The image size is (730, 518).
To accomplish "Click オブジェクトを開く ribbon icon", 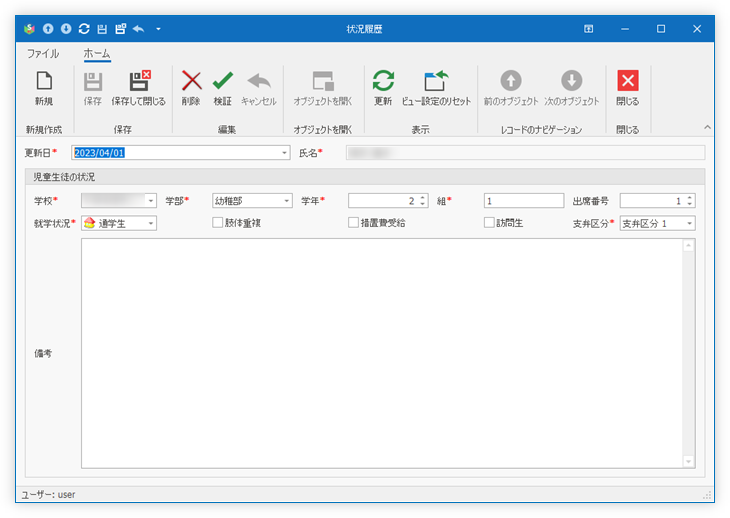I will pyautogui.click(x=323, y=88).
